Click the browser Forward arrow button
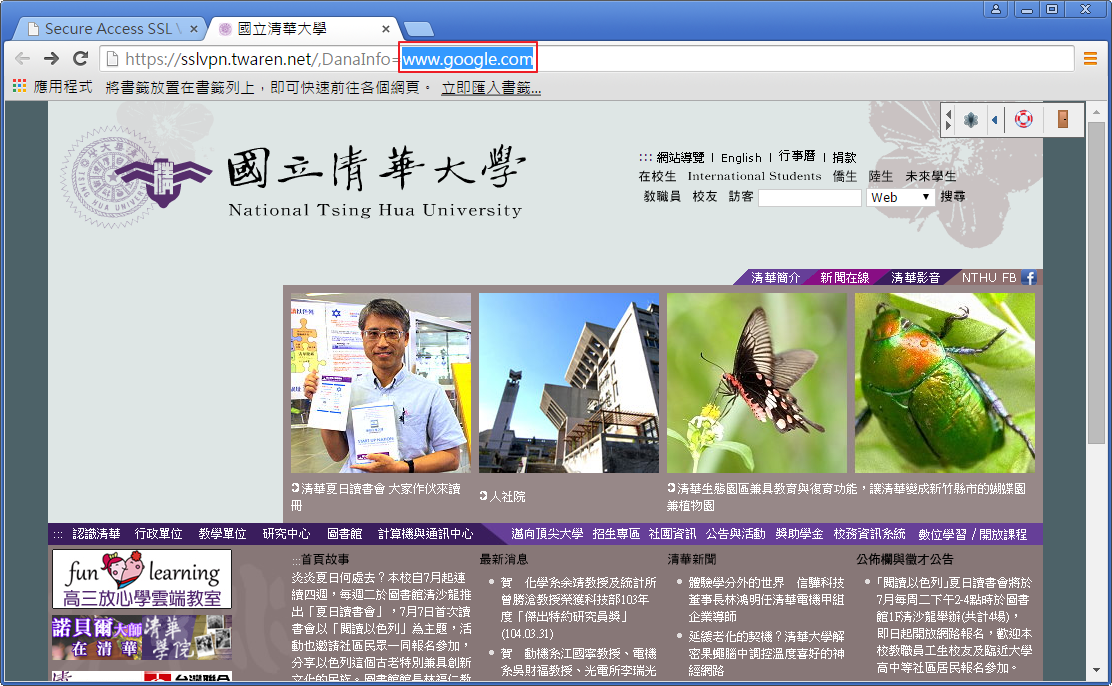Image resolution: width=1112 pixels, height=686 pixels. point(51,59)
